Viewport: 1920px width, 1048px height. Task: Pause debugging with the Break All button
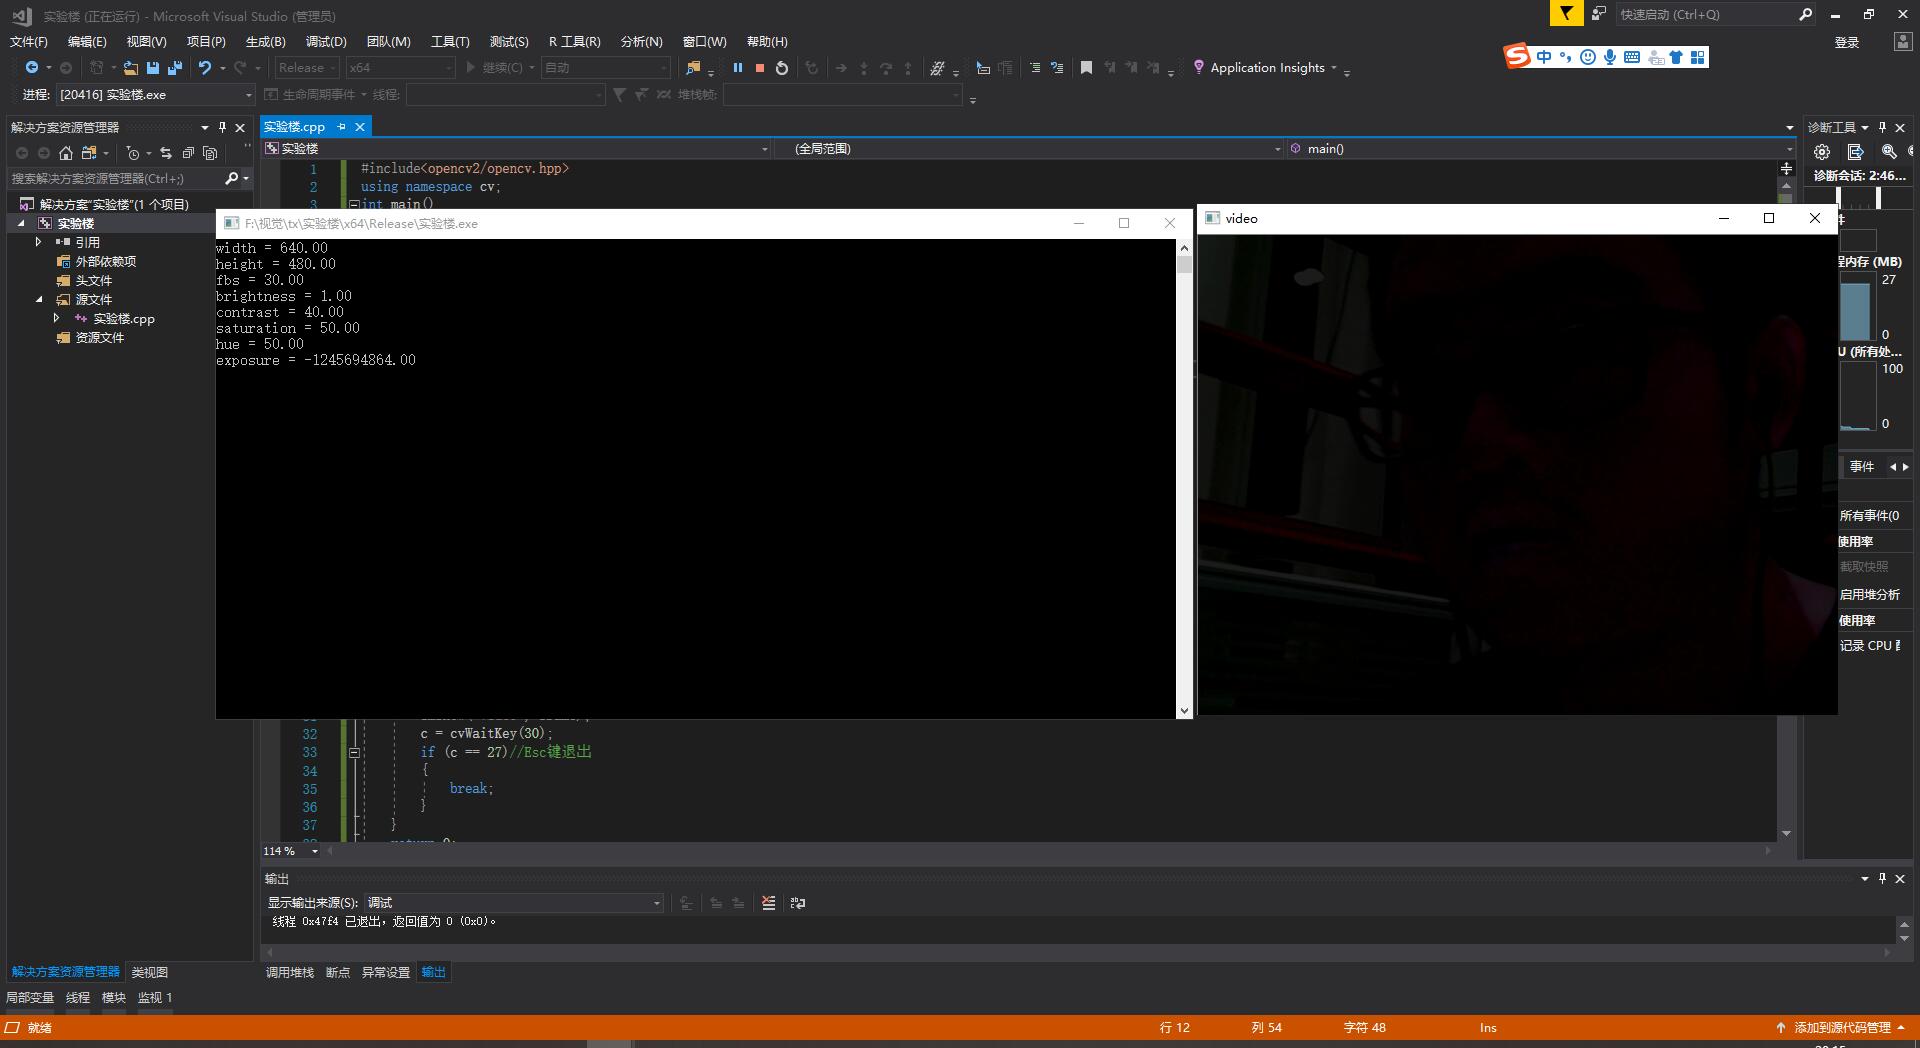pyautogui.click(x=738, y=68)
